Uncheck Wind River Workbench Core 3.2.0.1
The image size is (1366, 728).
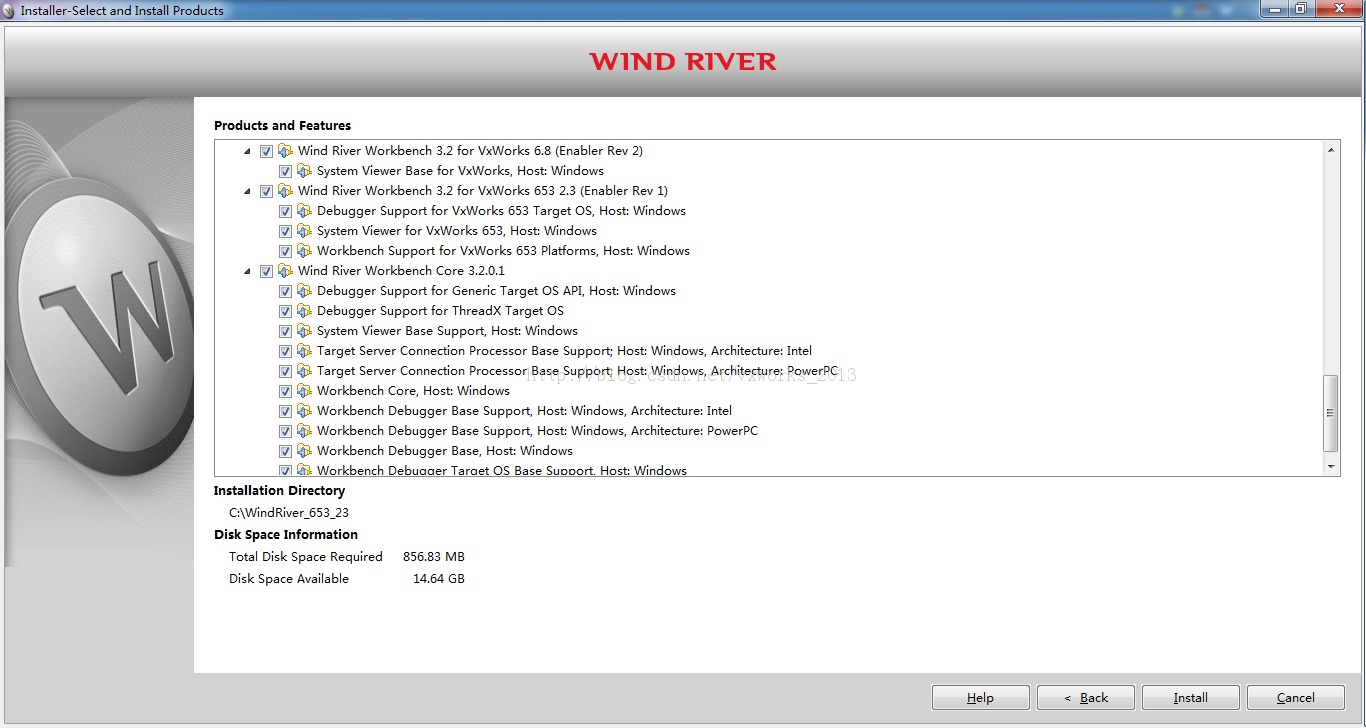(x=266, y=271)
